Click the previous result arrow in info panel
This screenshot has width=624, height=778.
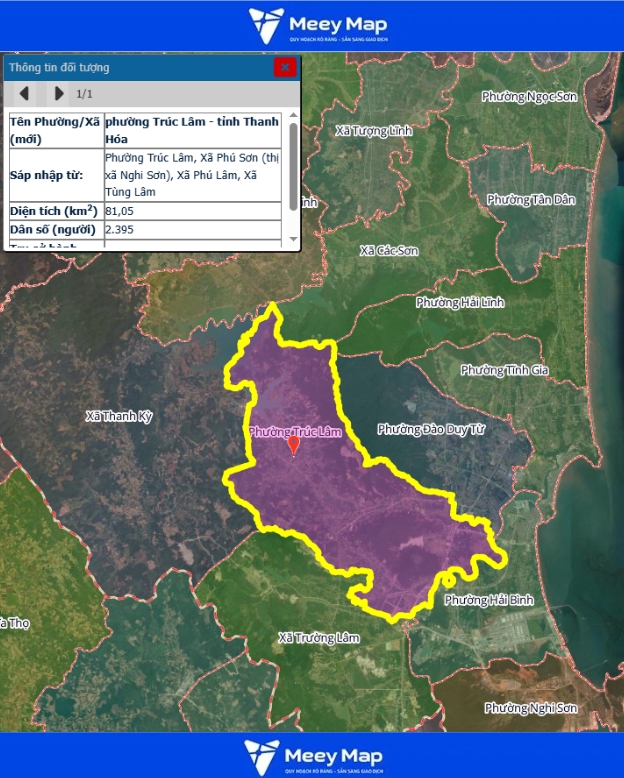(25, 94)
